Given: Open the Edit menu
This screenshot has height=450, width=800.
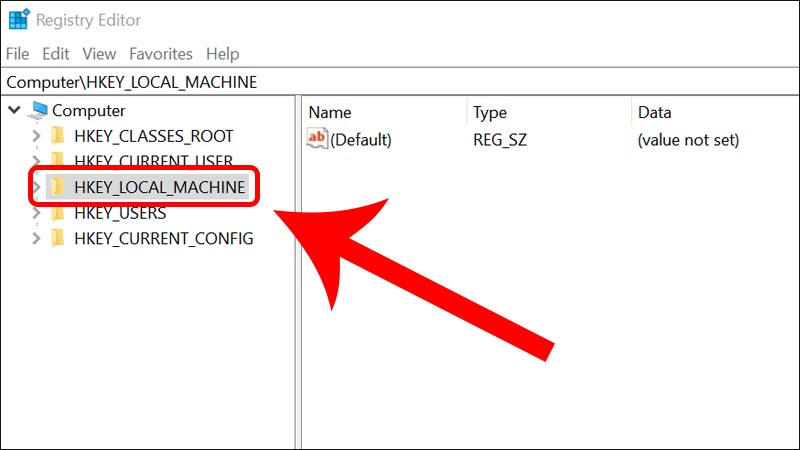Looking at the screenshot, I should tap(56, 54).
